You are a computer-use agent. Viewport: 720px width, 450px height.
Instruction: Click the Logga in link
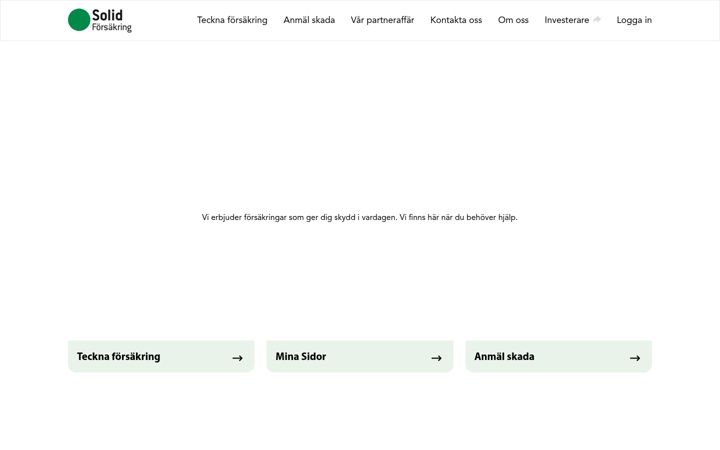click(634, 20)
